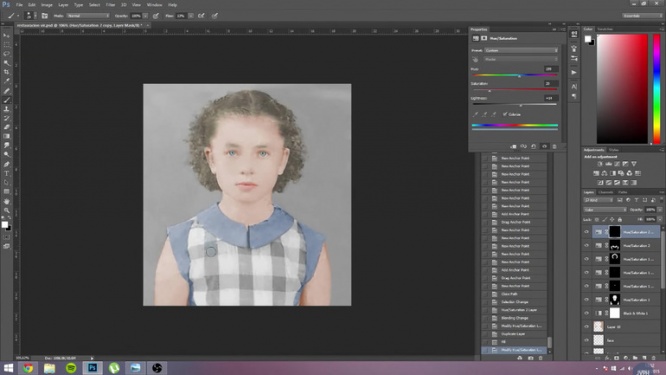Select the Clone Stamp tool
Screen dimensions: 666x375
click(6, 109)
